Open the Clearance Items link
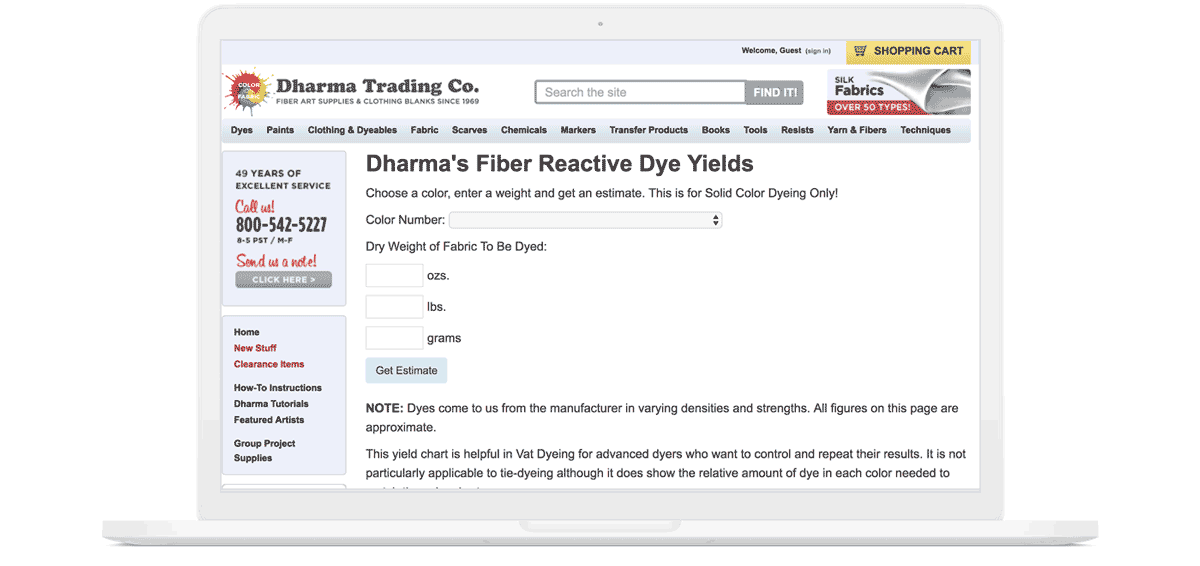Screen dimensions: 1200x566 click(269, 364)
